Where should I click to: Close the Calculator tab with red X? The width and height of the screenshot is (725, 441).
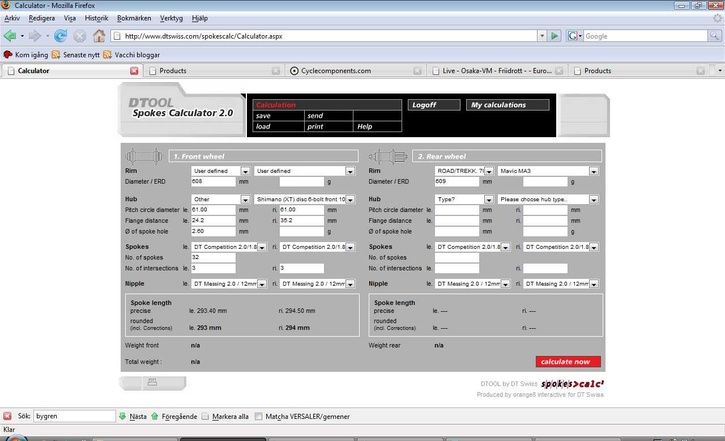[x=134, y=71]
